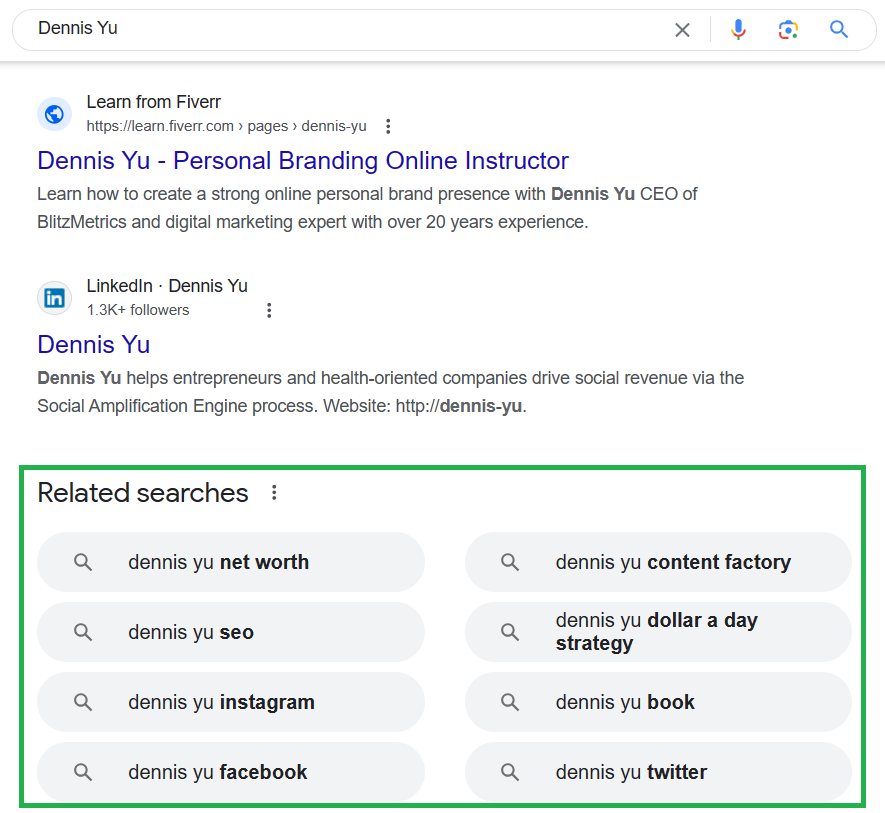
Task: Open the more options menu for the LinkedIn result
Action: (x=269, y=310)
